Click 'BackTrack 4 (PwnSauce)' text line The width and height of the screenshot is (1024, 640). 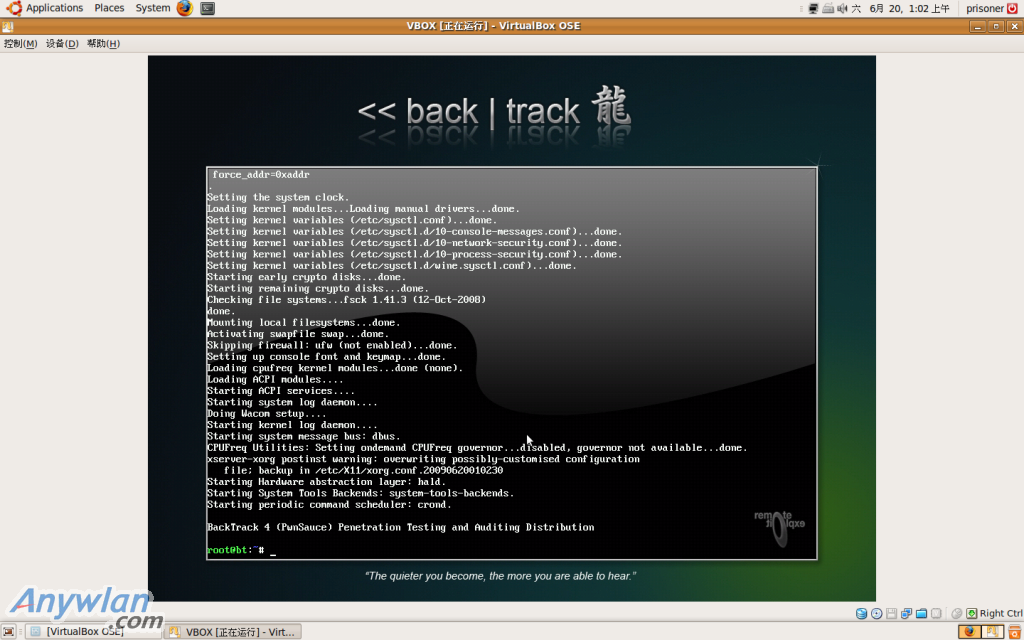(400, 527)
